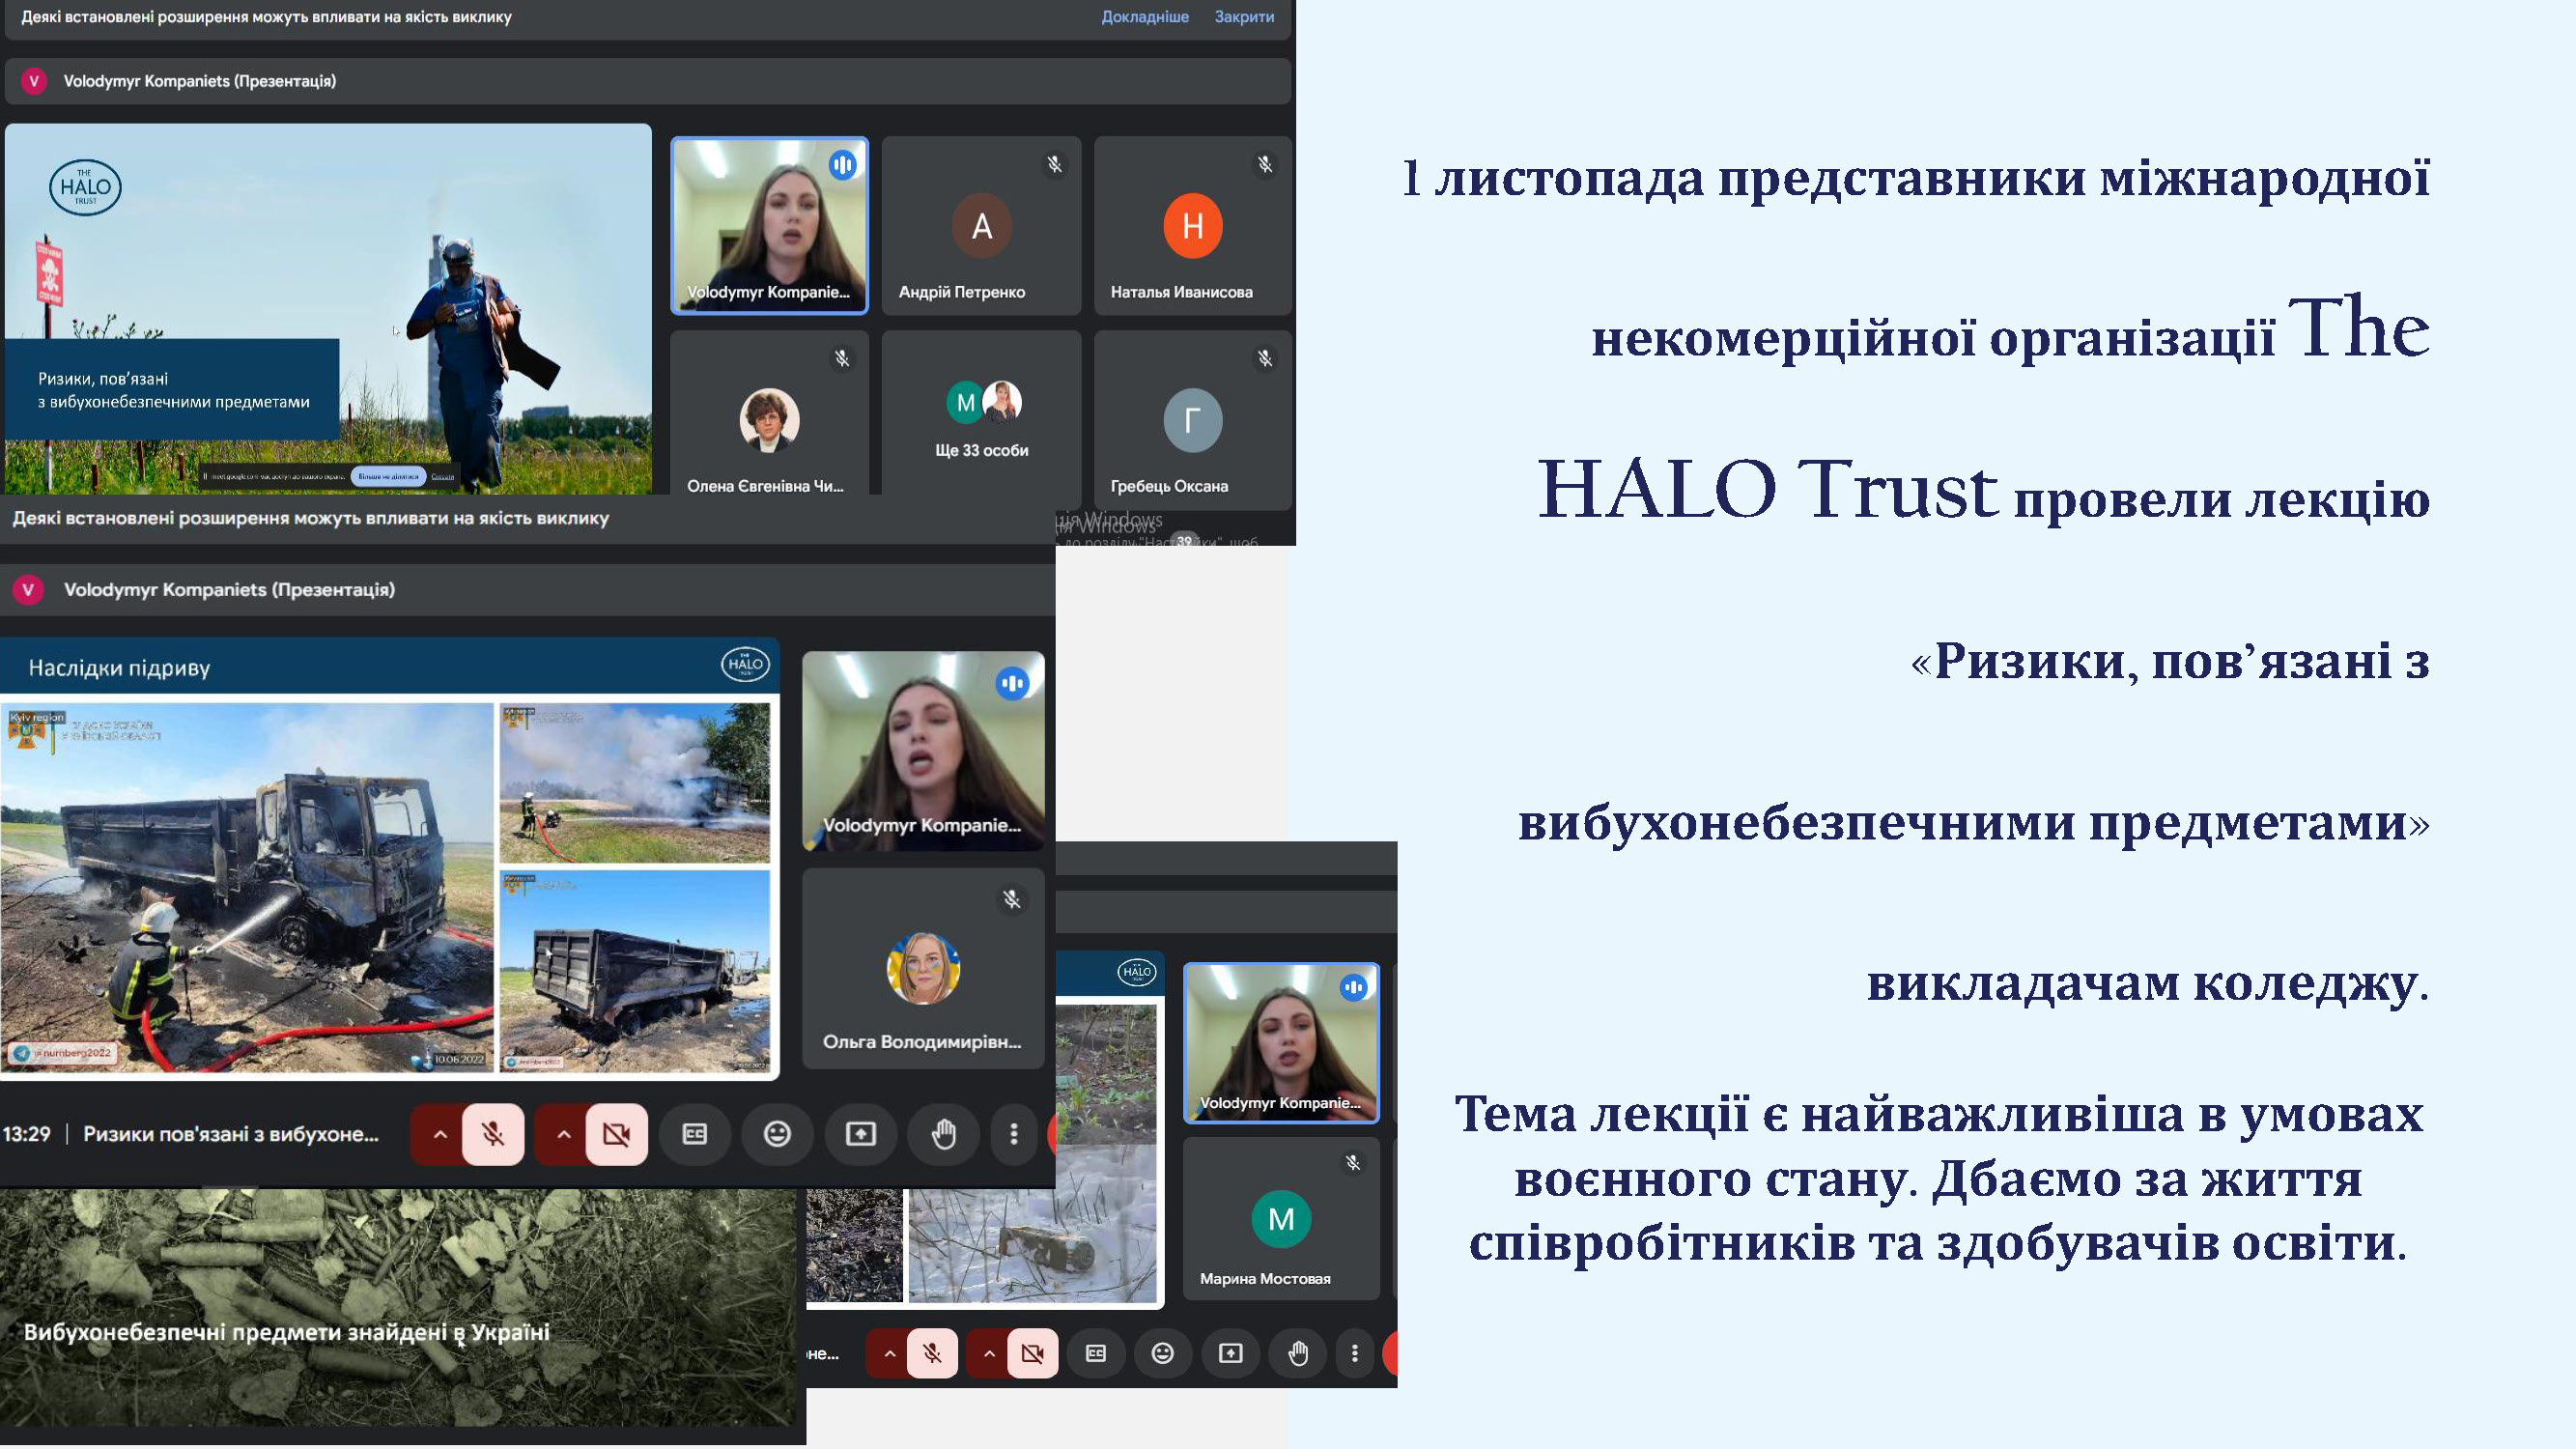Viewport: 2576px width, 1449px height.
Task: Click the 13:29 meeting time text
Action: [x=26, y=1134]
